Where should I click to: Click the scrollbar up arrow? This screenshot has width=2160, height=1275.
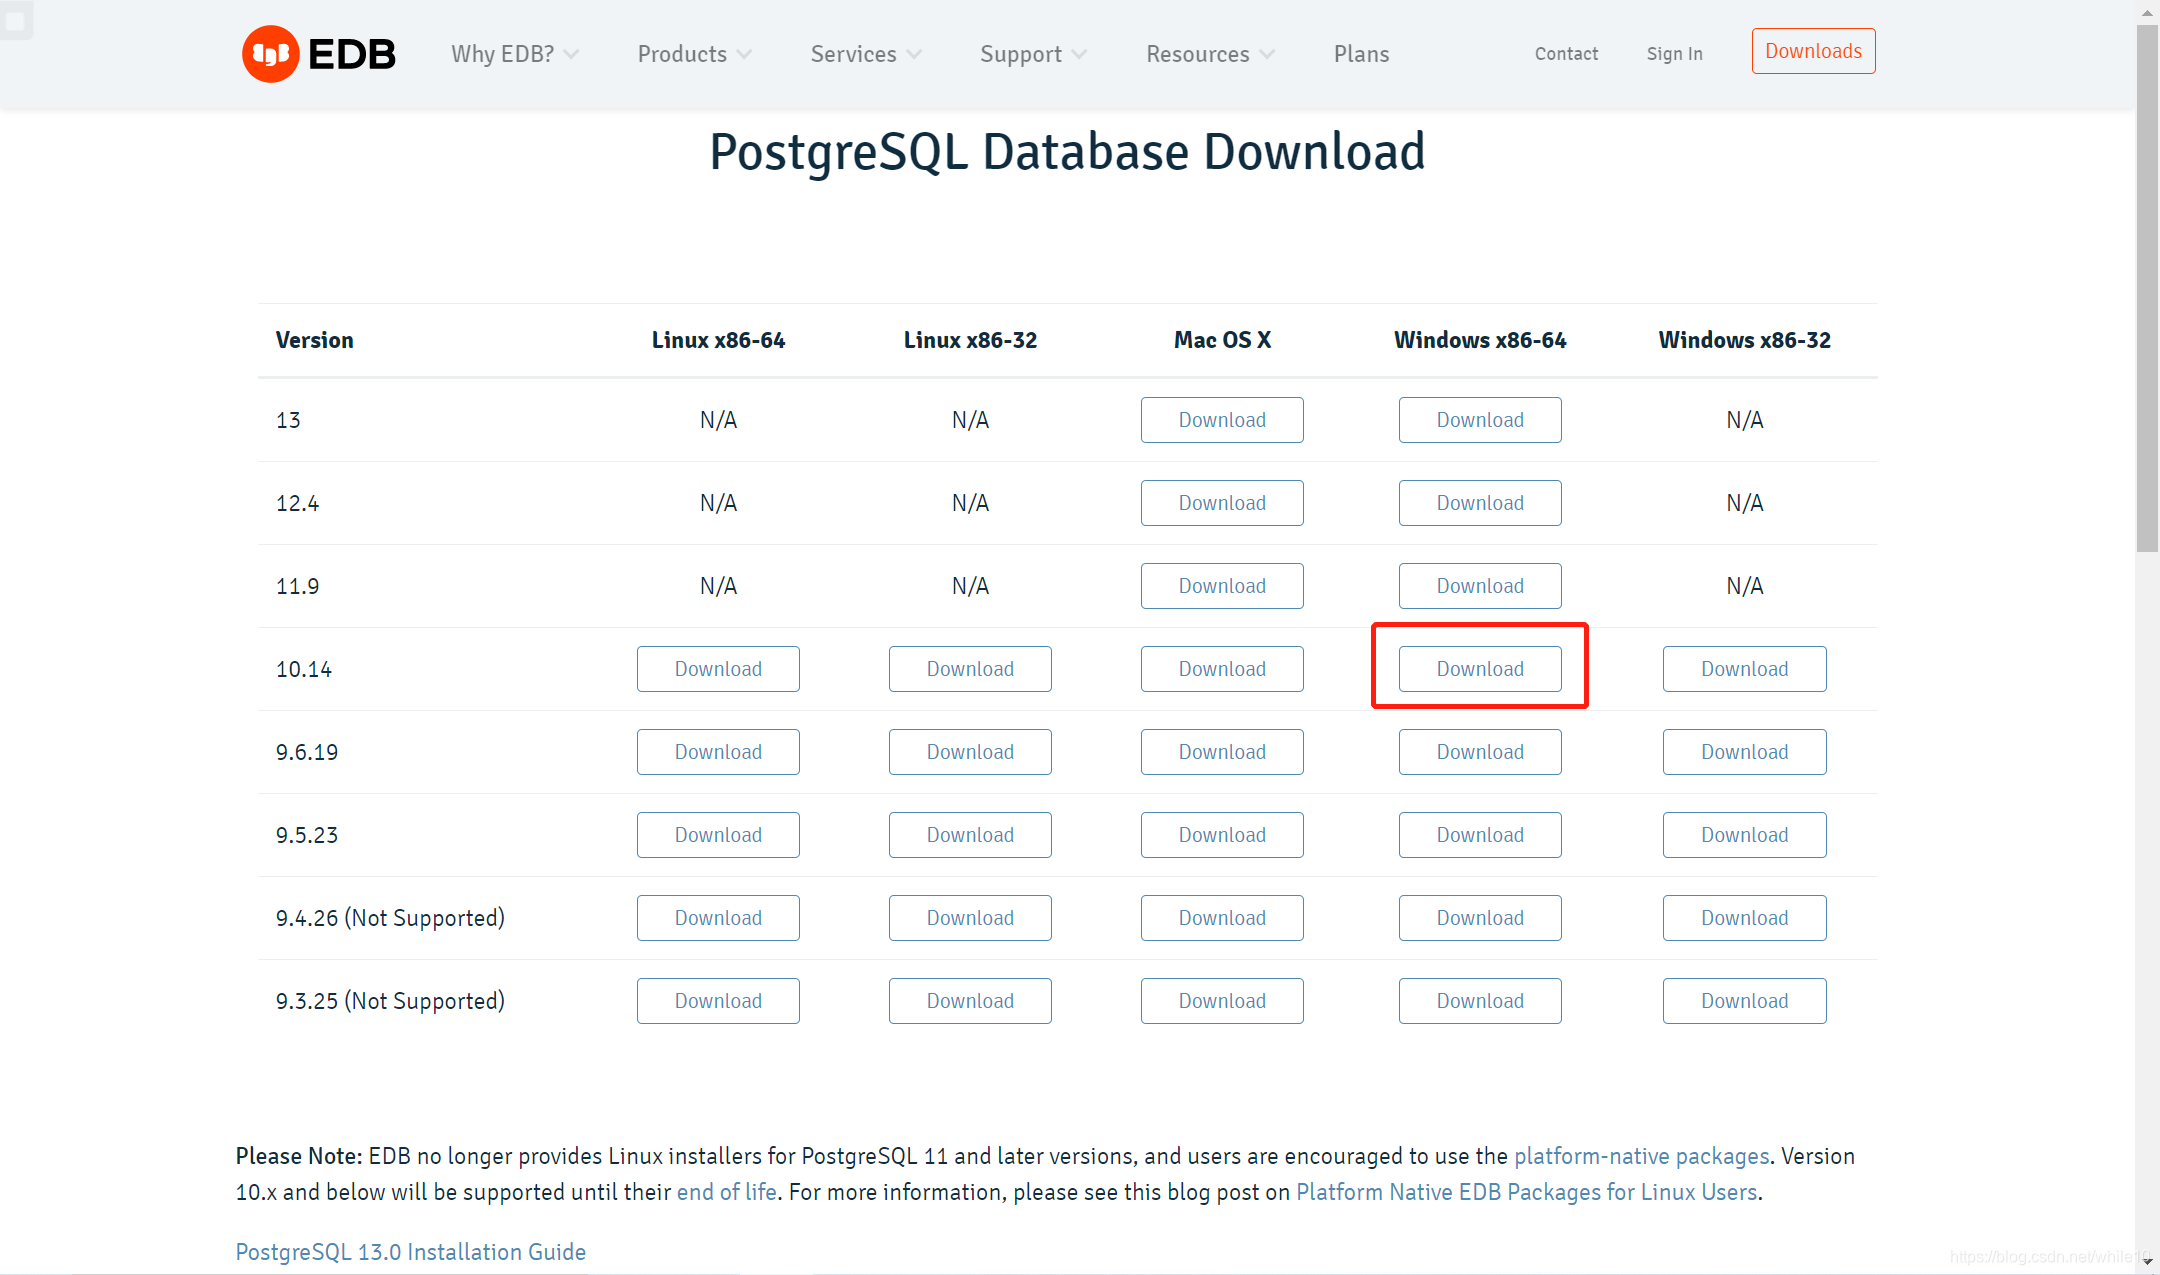coord(2147,12)
